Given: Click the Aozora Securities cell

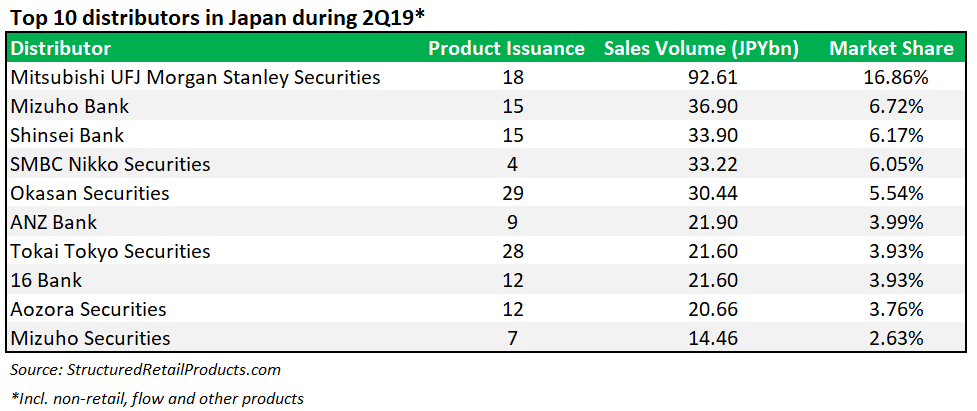Looking at the screenshot, I should (x=88, y=309).
